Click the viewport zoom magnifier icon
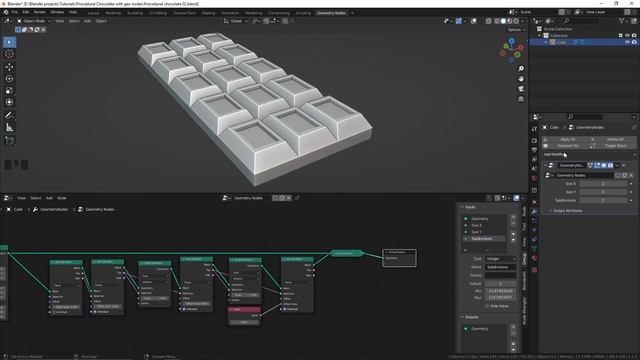Viewport: 640px width, 360px height. (x=521, y=69)
